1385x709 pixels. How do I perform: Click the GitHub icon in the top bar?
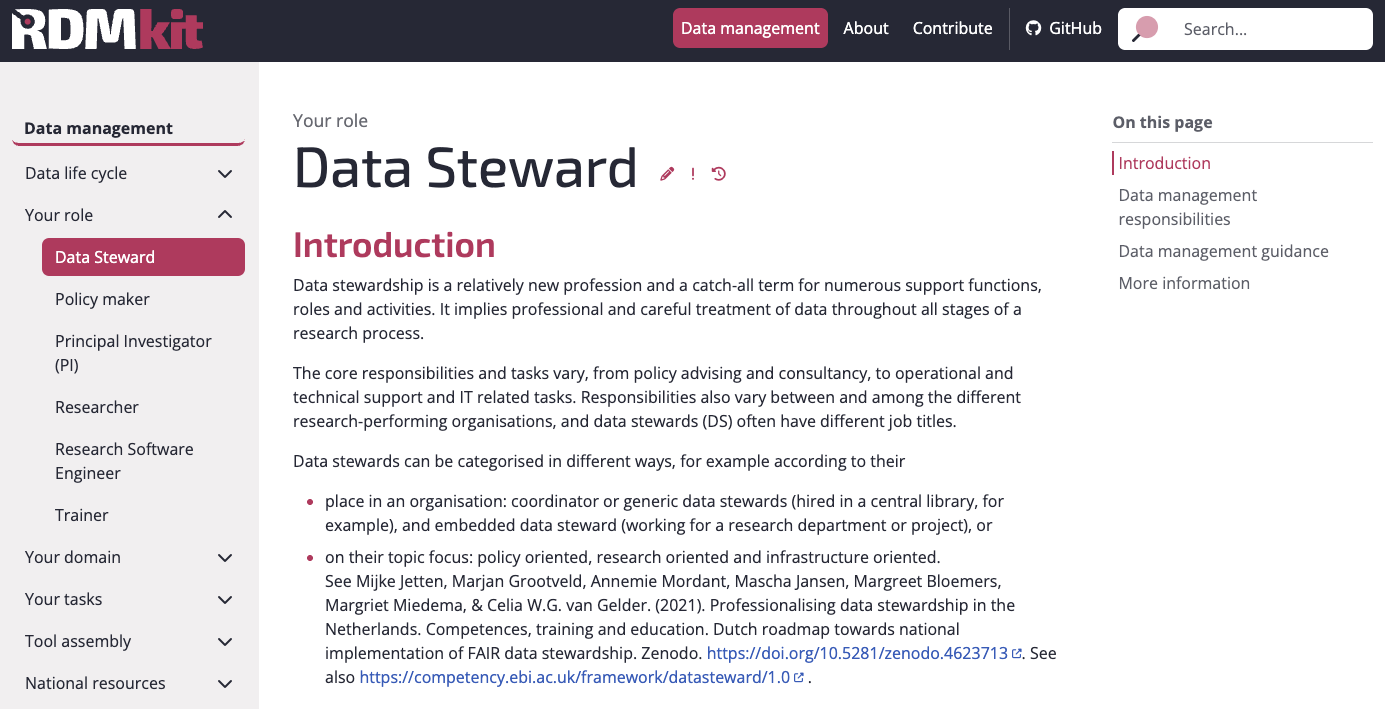[1031, 28]
